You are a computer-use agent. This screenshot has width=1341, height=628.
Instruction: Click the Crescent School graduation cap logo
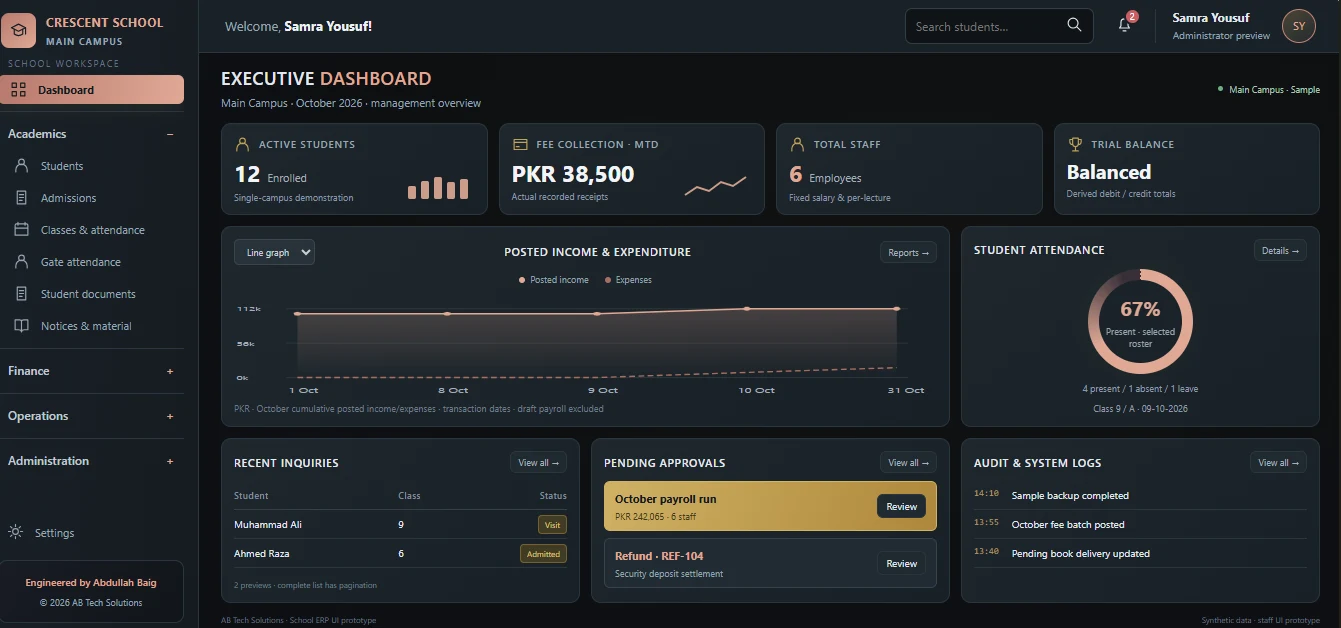point(18,30)
